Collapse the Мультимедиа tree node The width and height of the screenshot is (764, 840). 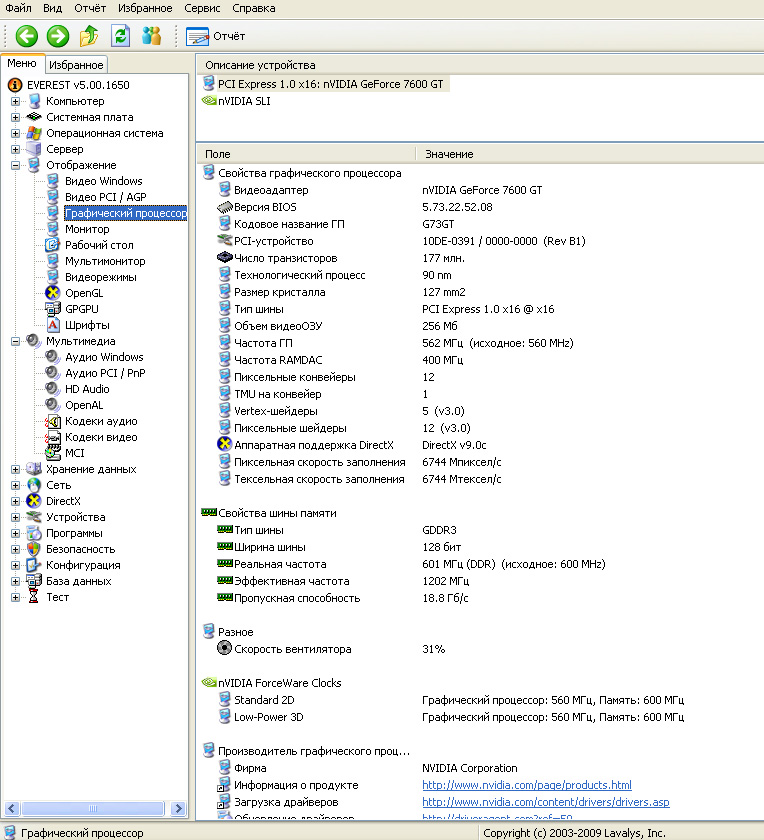tap(16, 341)
